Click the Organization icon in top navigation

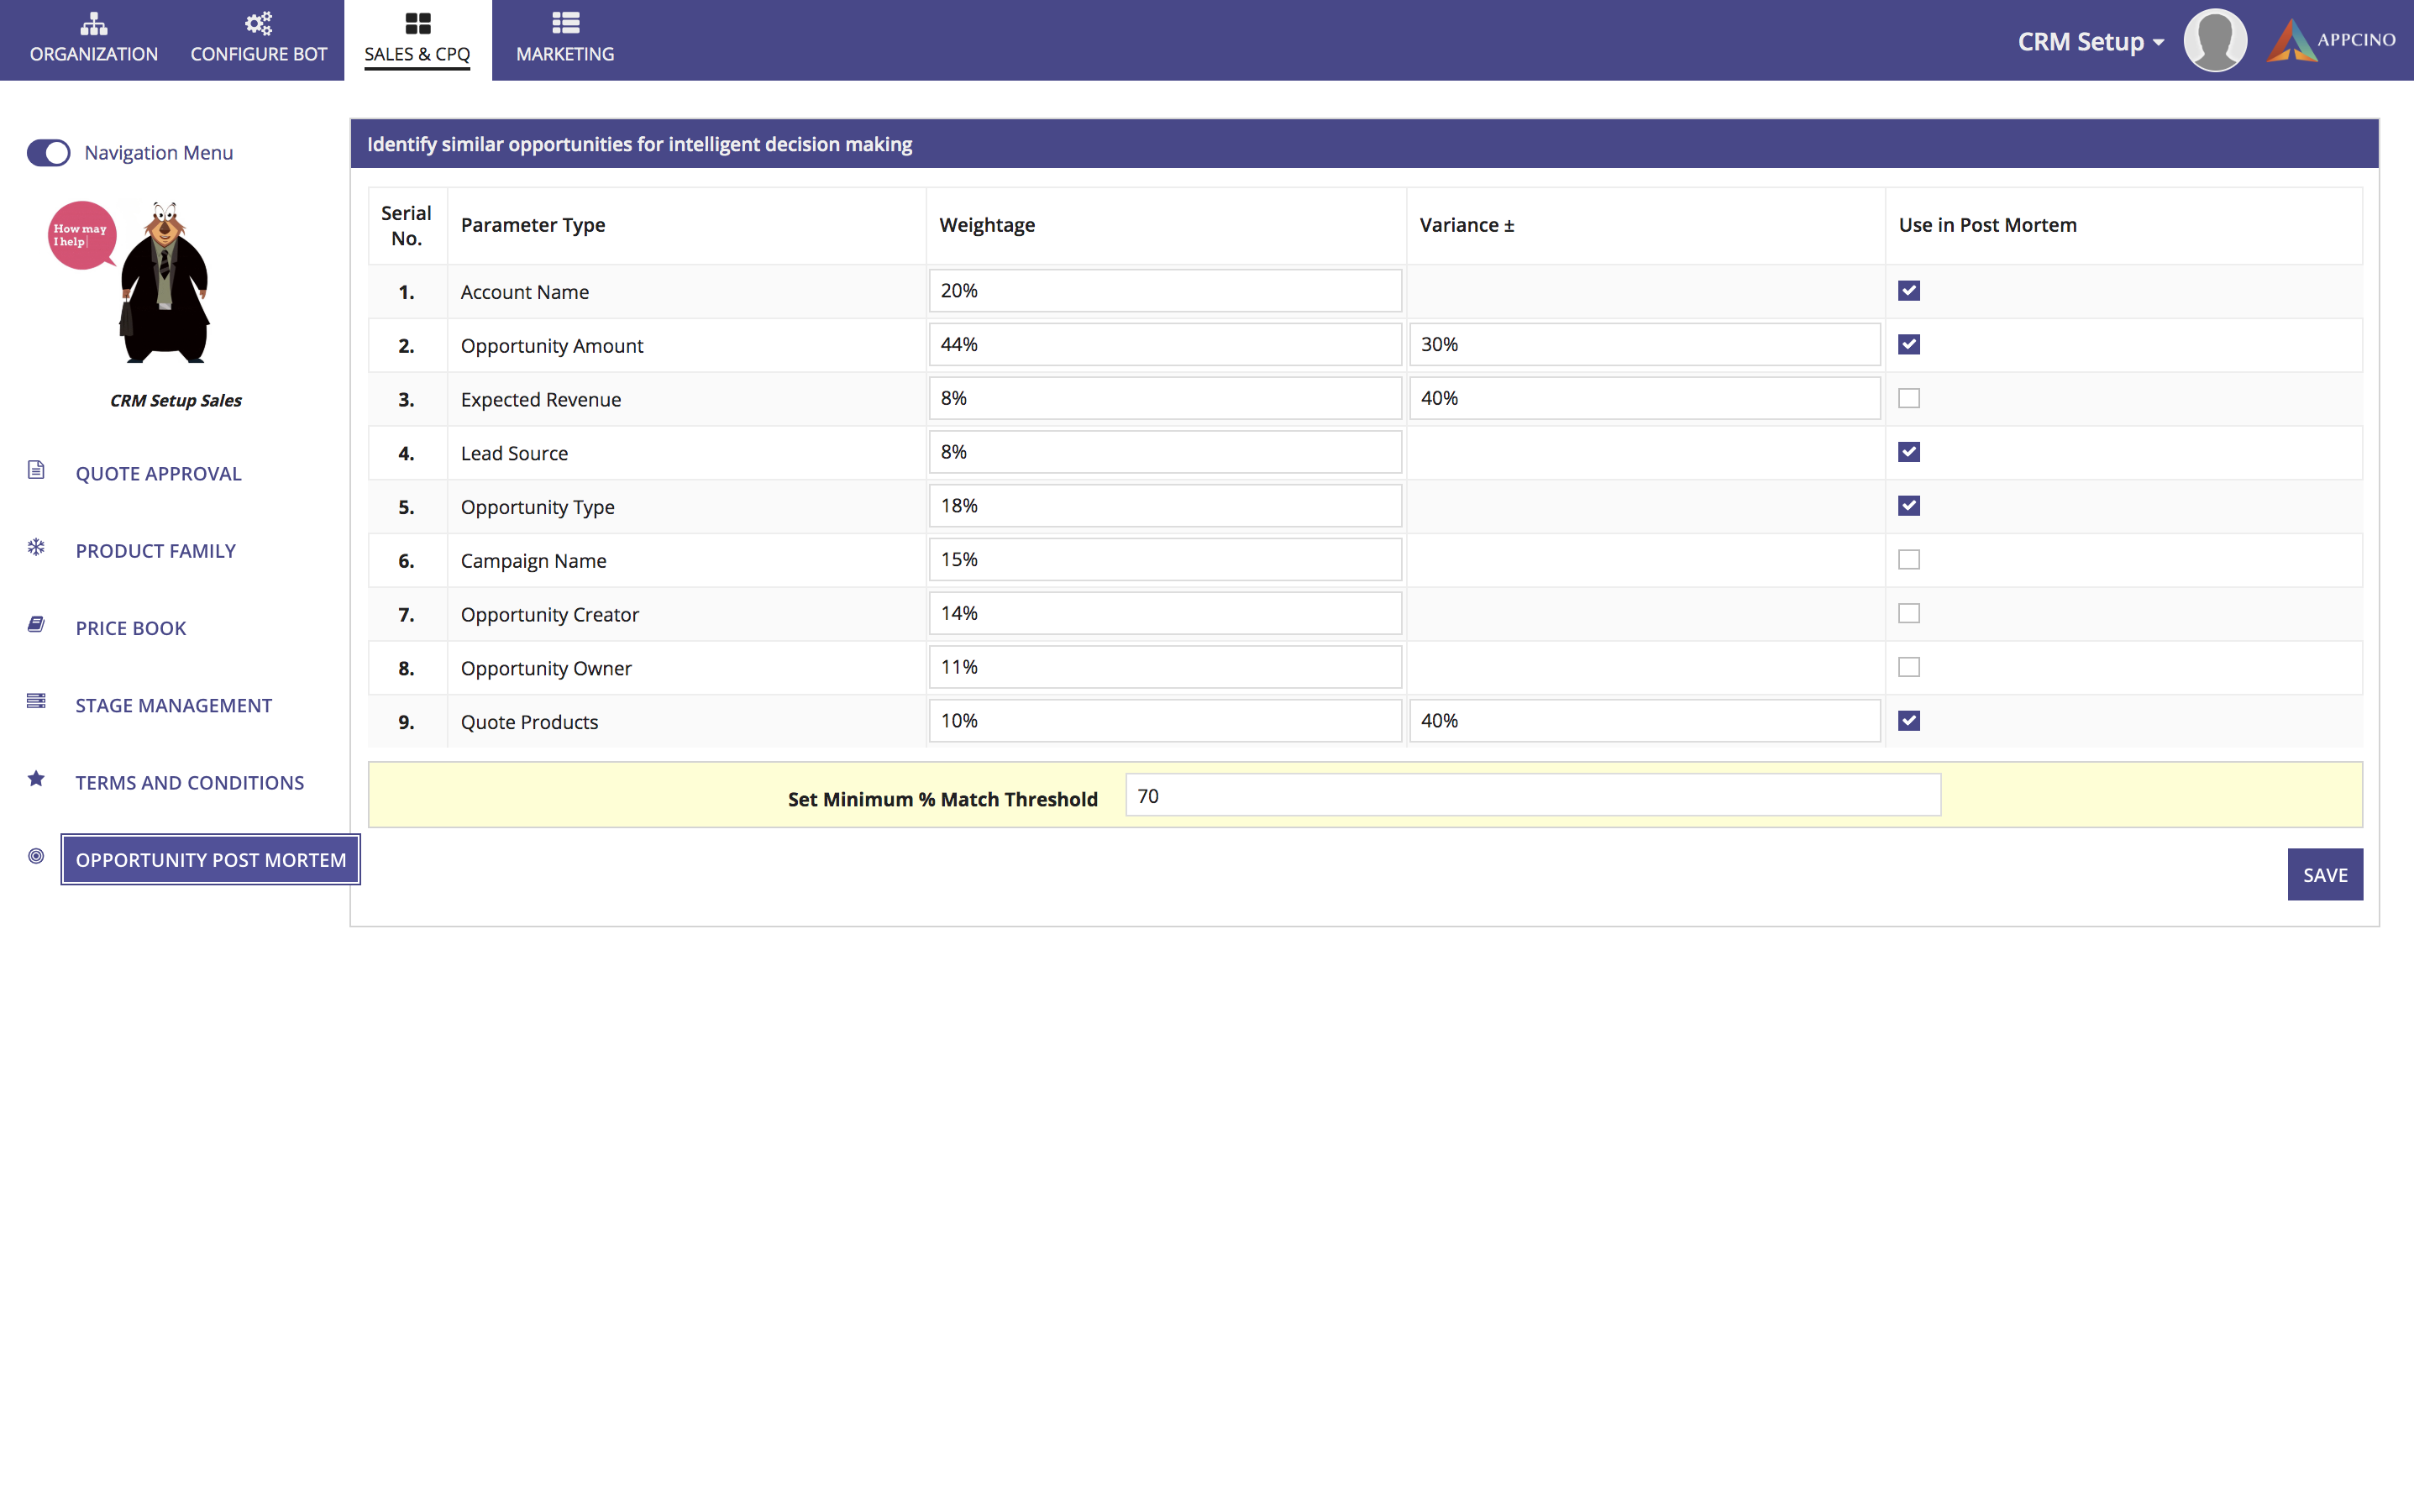pyautogui.click(x=92, y=24)
